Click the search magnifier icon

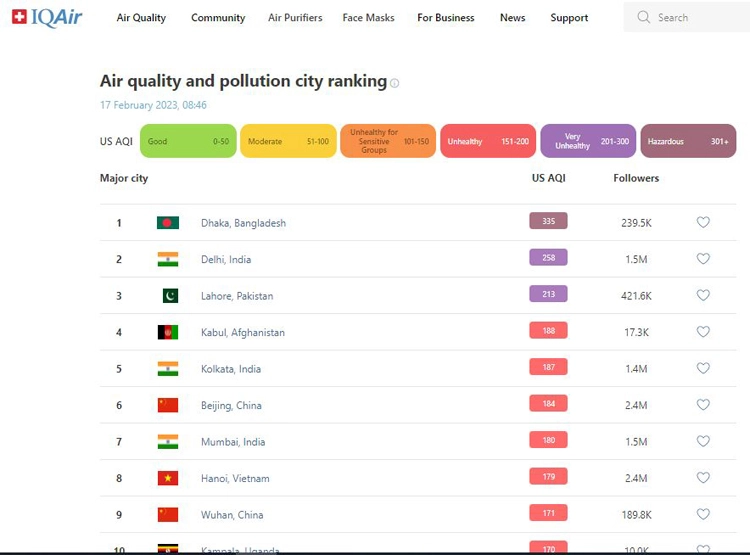[643, 17]
